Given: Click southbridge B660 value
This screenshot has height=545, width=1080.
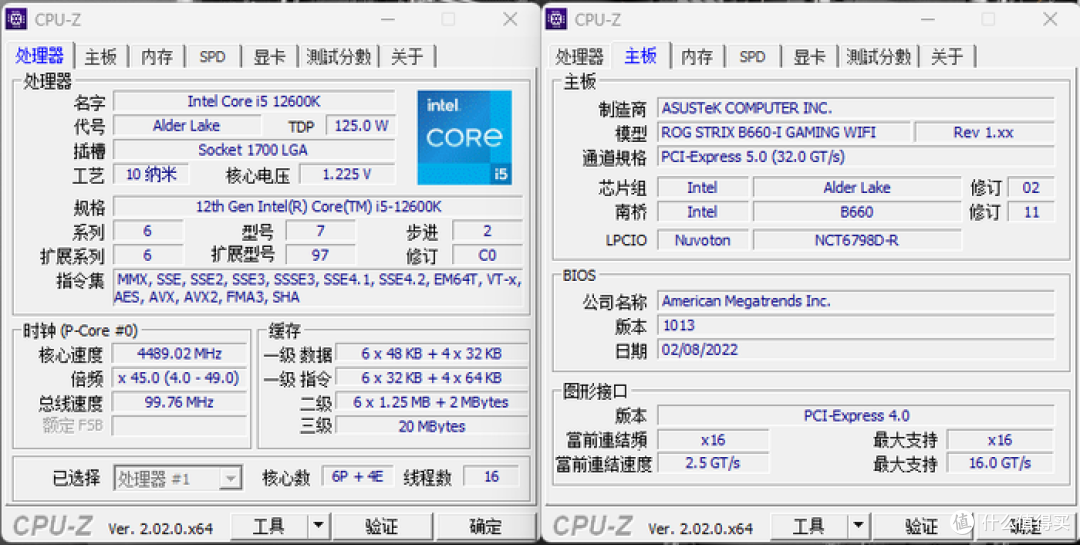Looking at the screenshot, I should tap(857, 212).
